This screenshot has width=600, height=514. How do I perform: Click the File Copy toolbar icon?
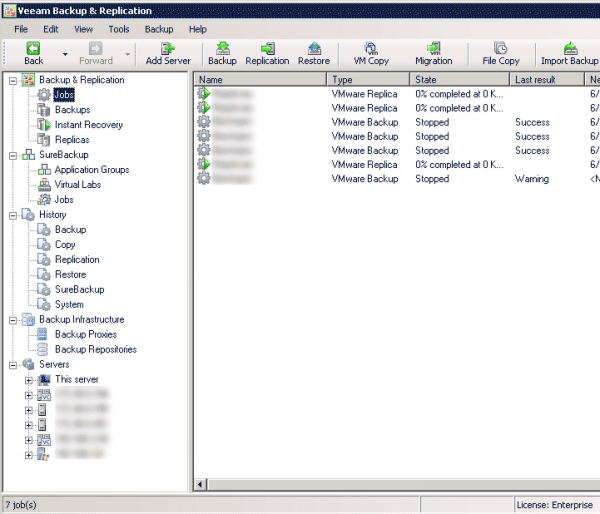coord(501,49)
